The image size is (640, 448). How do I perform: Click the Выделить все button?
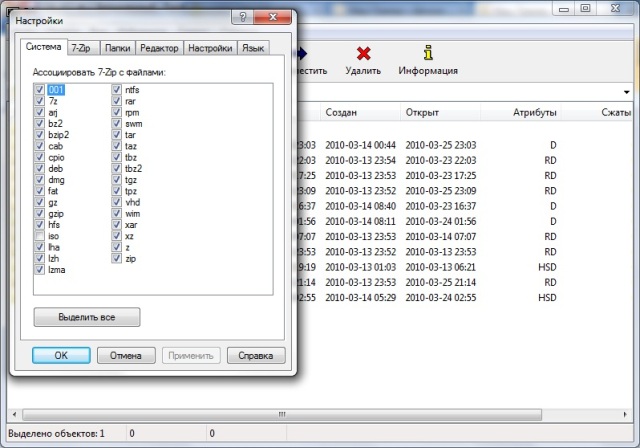[x=87, y=317]
